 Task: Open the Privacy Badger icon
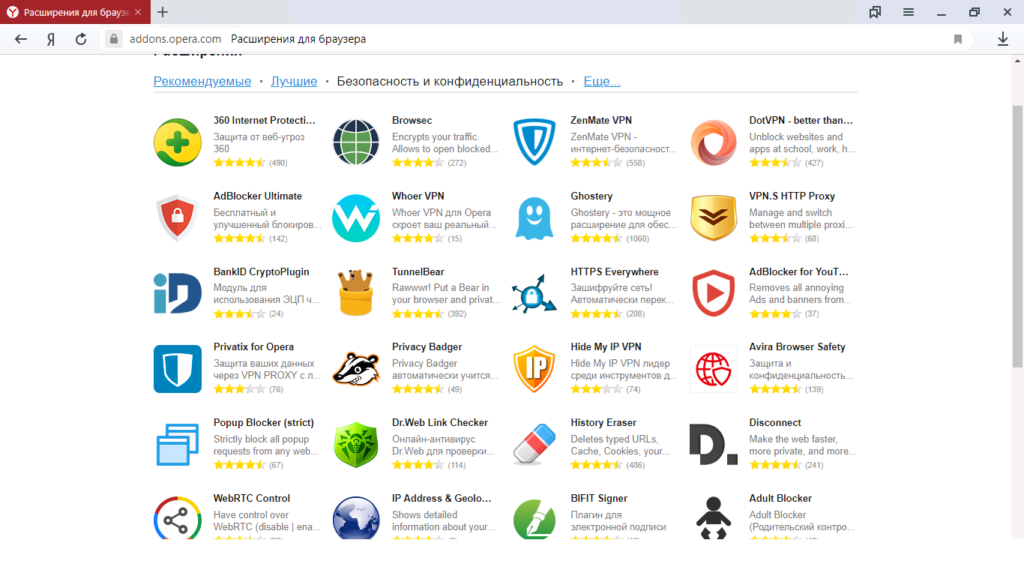tap(356, 369)
